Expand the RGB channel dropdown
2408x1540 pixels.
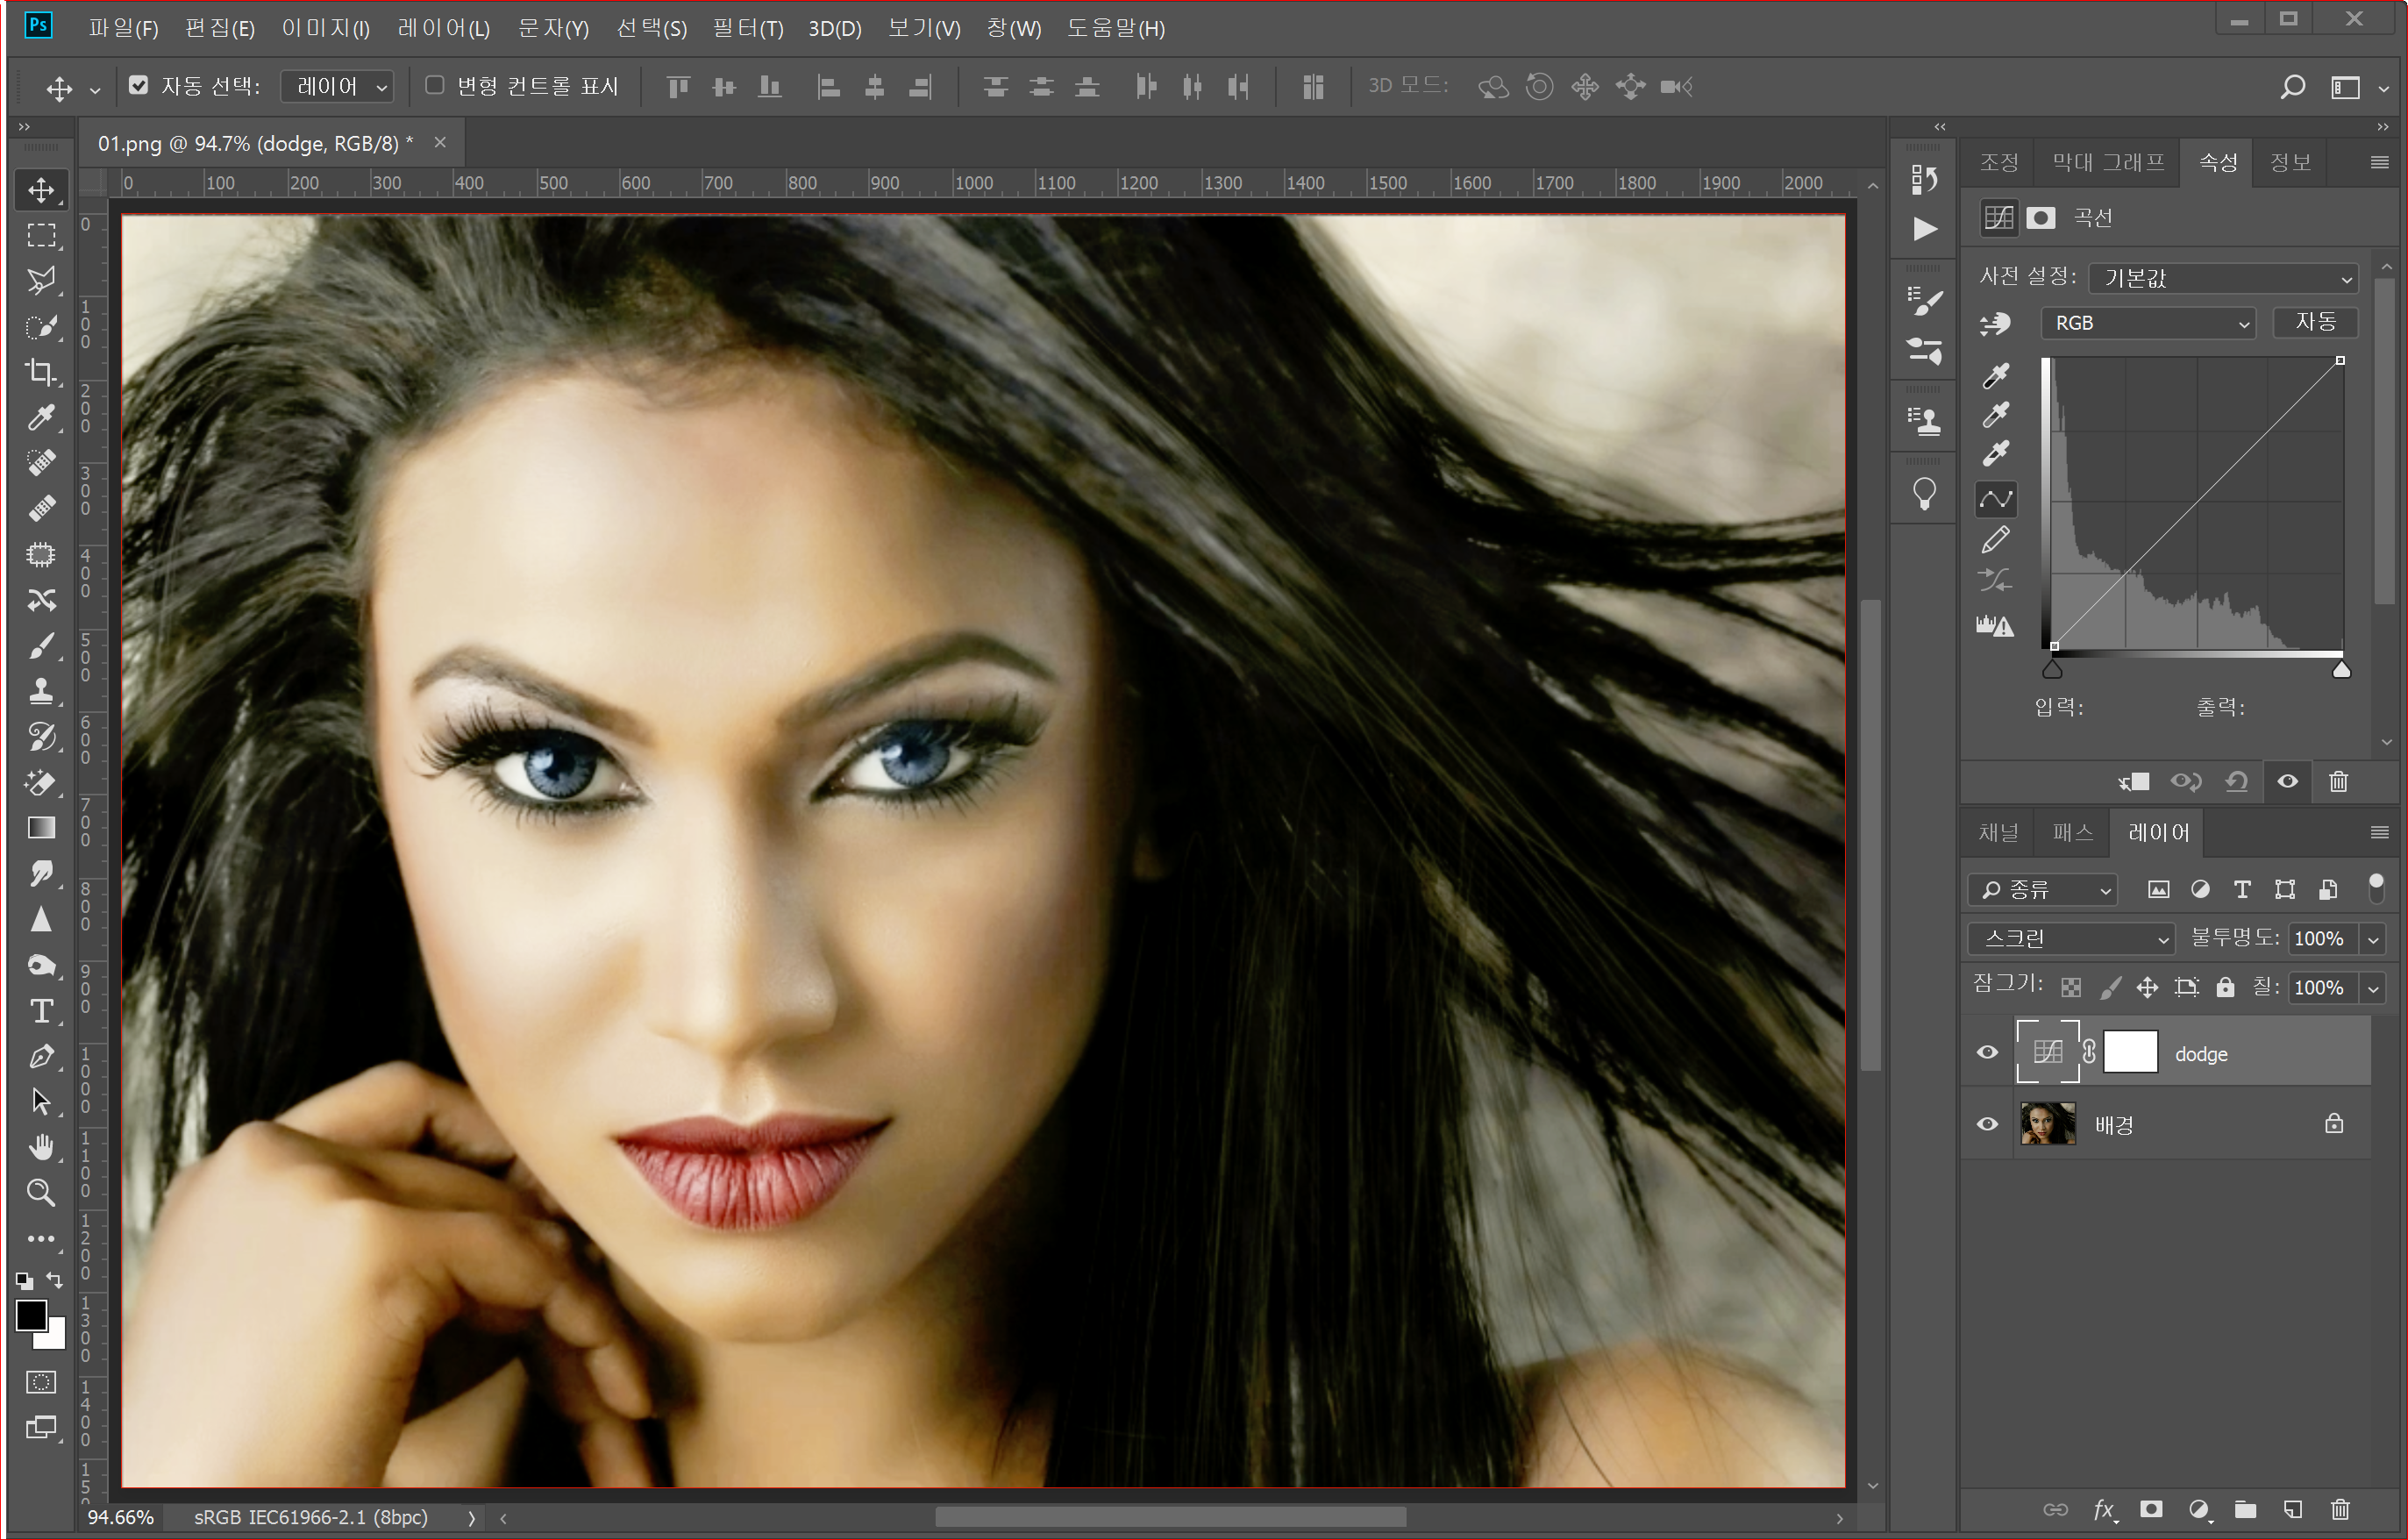[2148, 323]
